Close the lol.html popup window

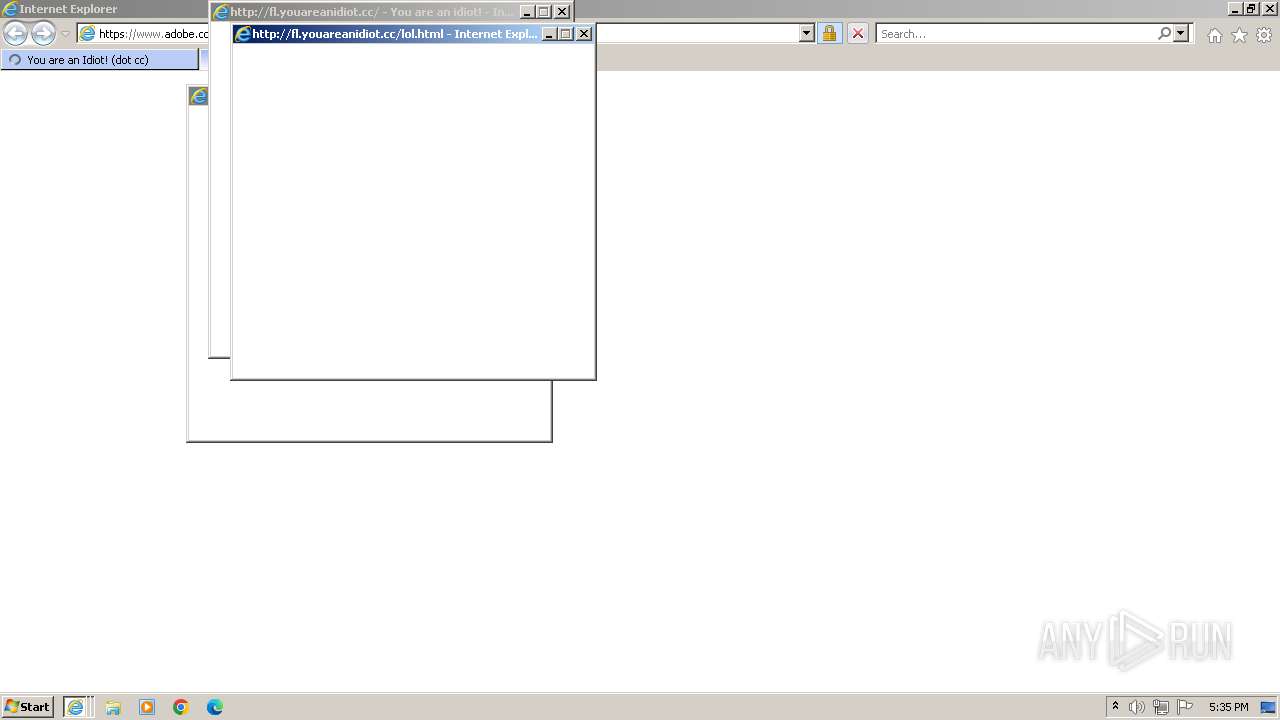point(584,34)
